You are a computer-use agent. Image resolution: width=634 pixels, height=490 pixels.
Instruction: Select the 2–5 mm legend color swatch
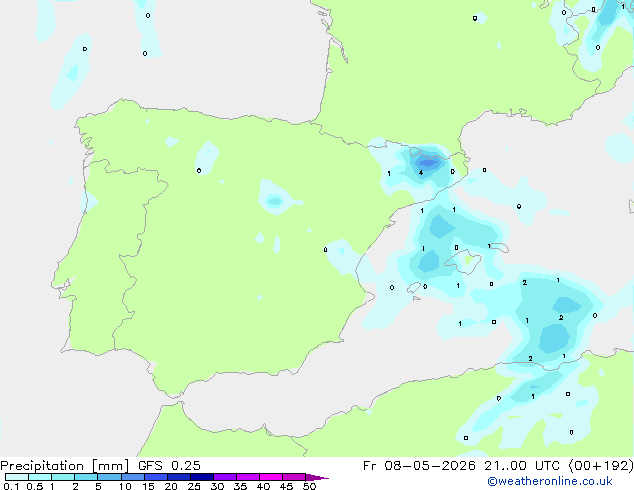[86, 477]
